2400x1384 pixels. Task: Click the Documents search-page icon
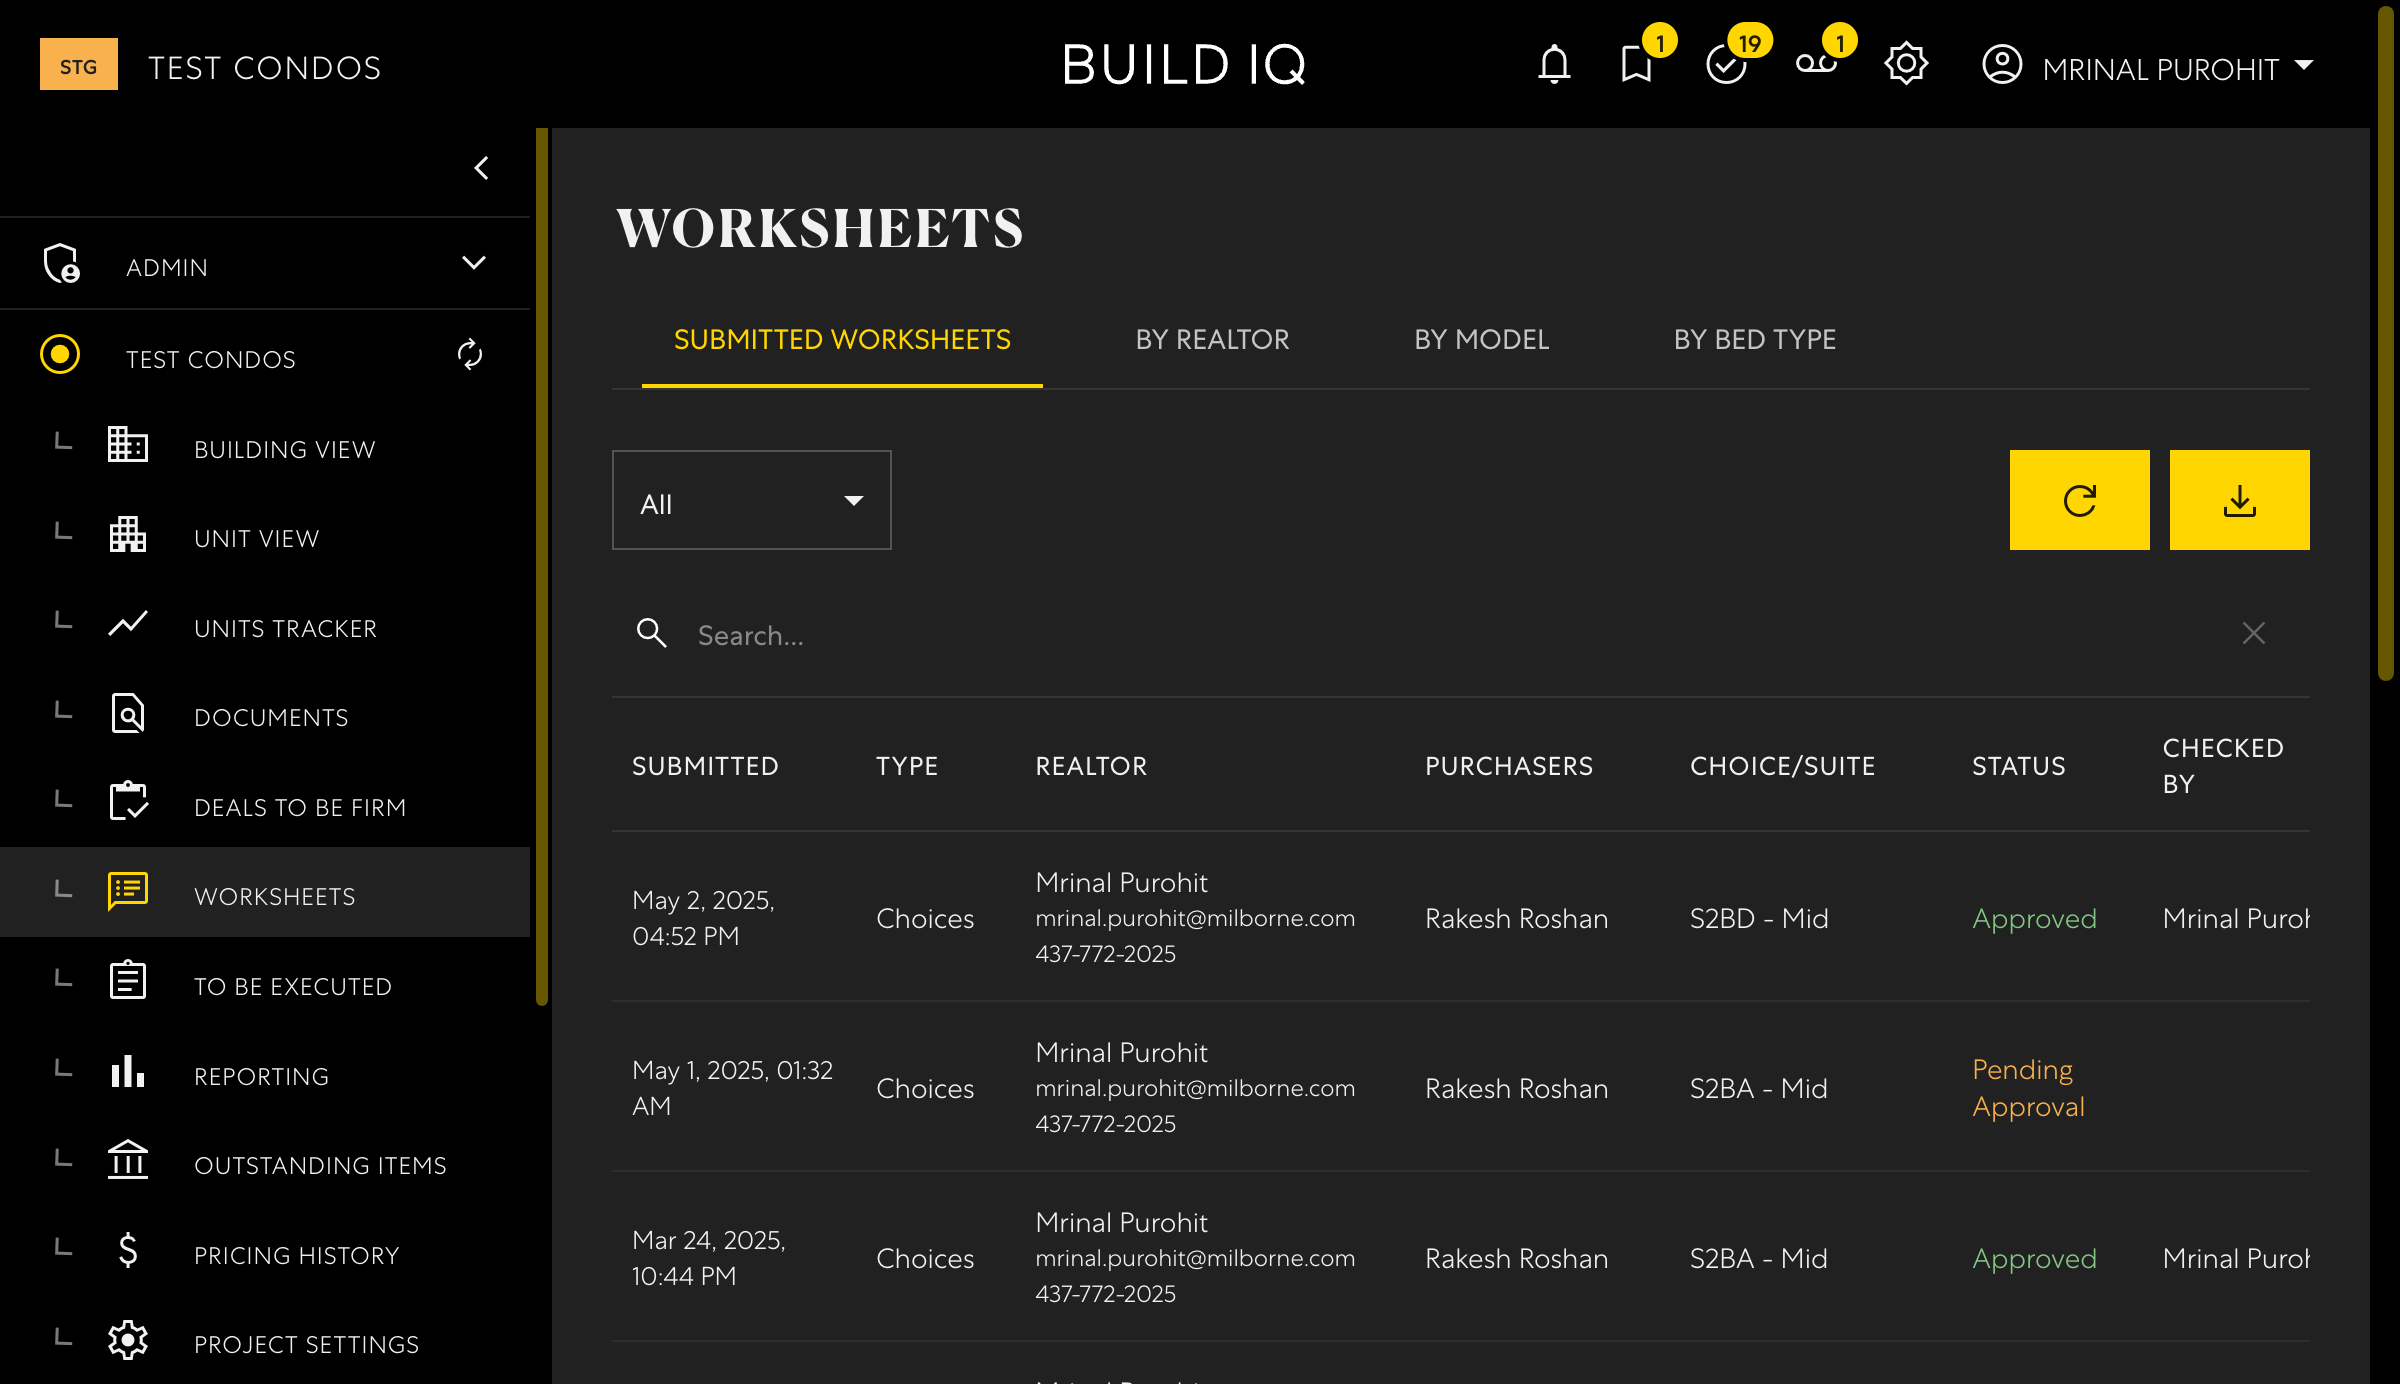pos(128,713)
